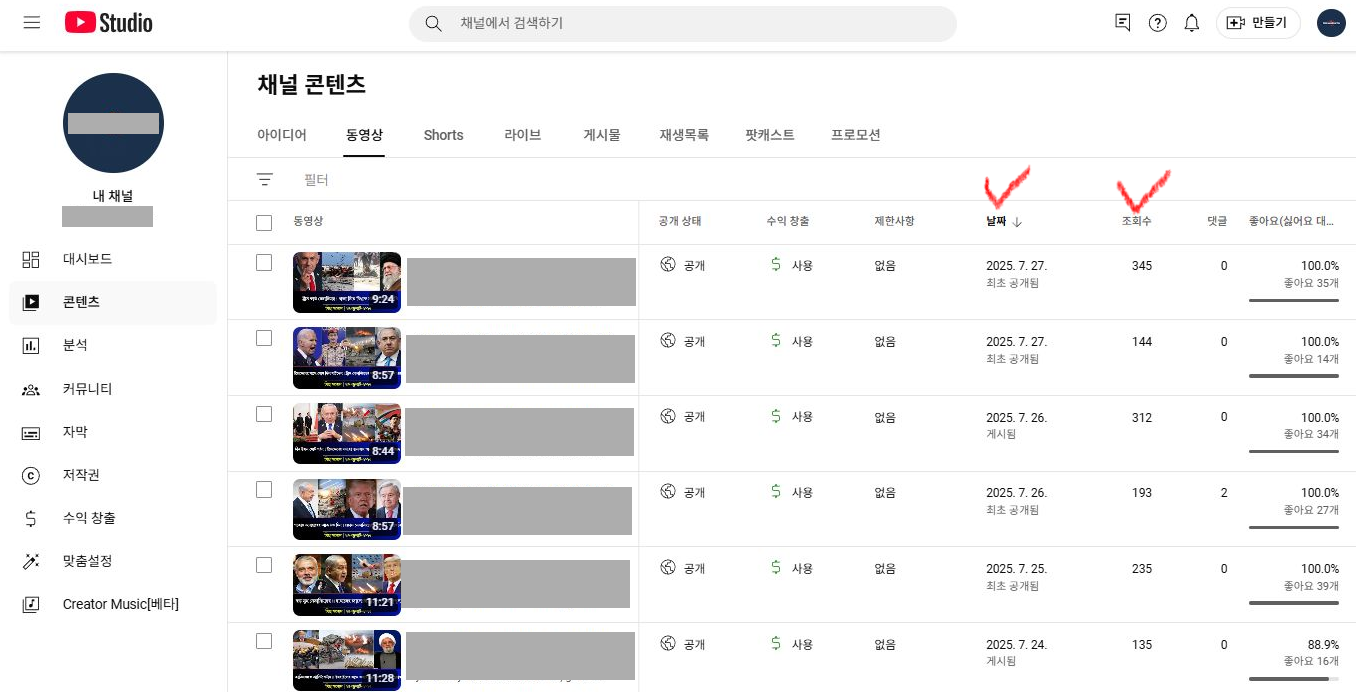Screen dimensions: 1356x692
Task: Click the like ratio bar of first video
Action: click(x=1293, y=300)
